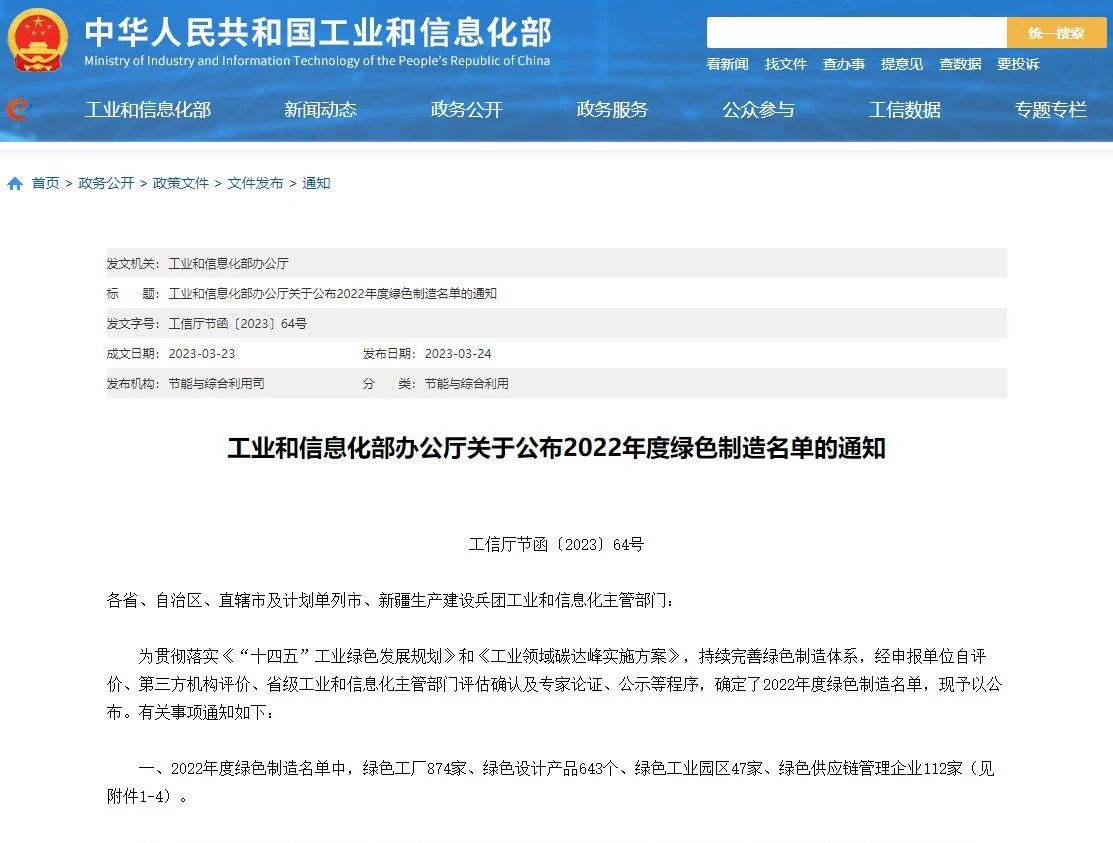Viewport: 1113px width, 843px height.
Task: Open the 公众参与 navigation item
Action: point(758,110)
